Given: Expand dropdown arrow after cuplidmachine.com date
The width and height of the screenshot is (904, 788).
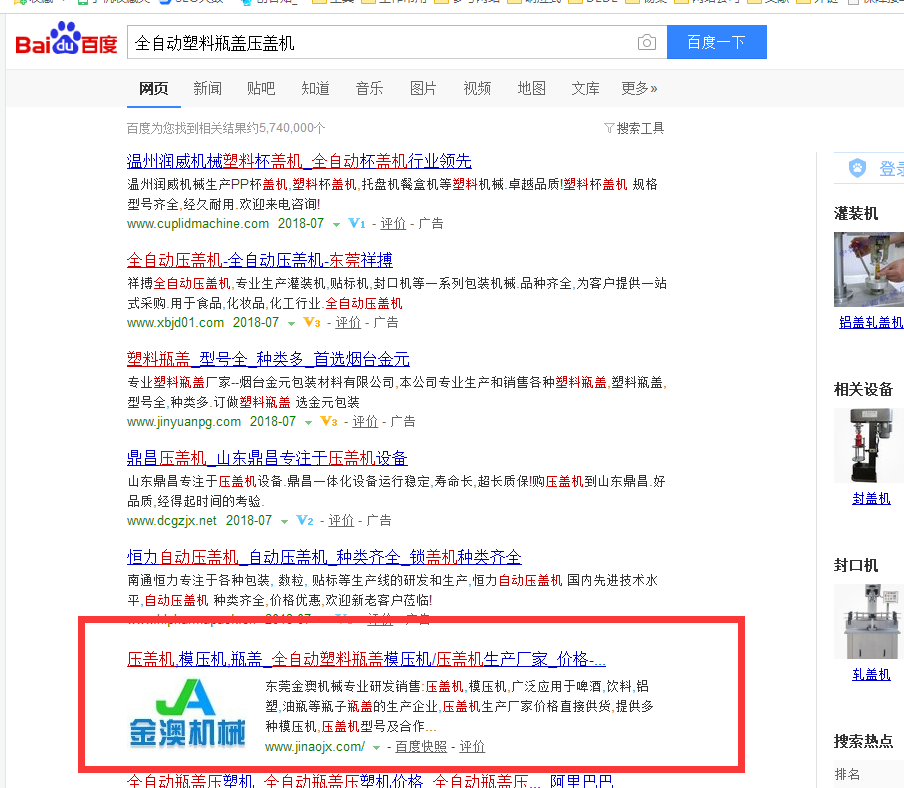Looking at the screenshot, I should click(337, 224).
